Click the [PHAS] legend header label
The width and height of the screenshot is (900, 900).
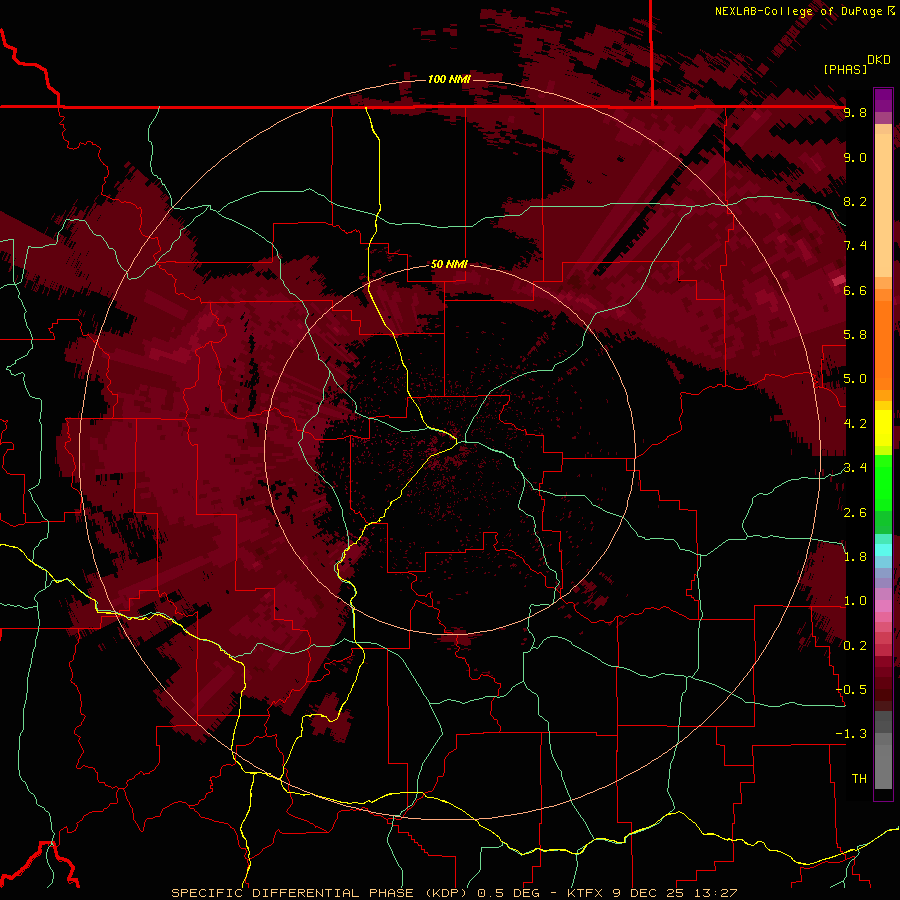click(845, 70)
